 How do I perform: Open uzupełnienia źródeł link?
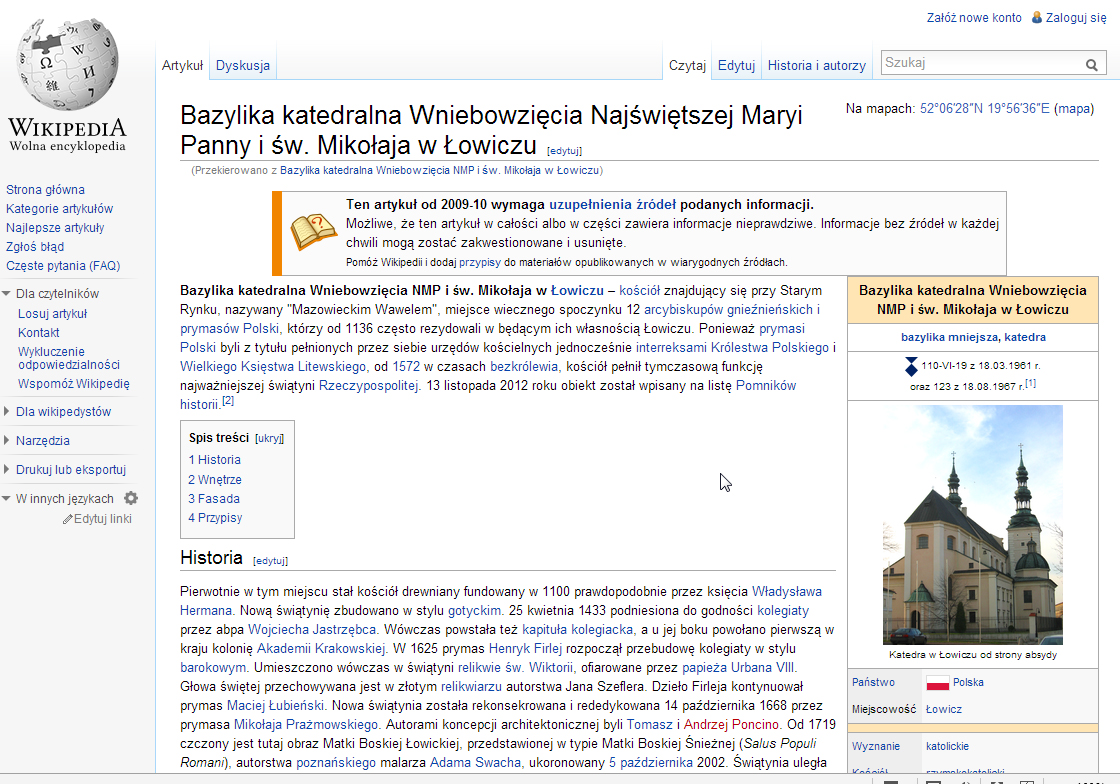612,204
